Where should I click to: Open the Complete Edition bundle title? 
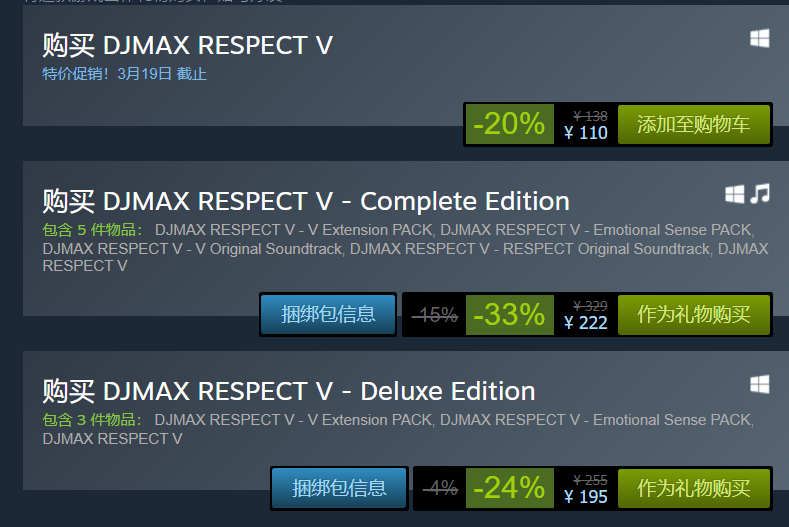pyautogui.click(x=306, y=201)
